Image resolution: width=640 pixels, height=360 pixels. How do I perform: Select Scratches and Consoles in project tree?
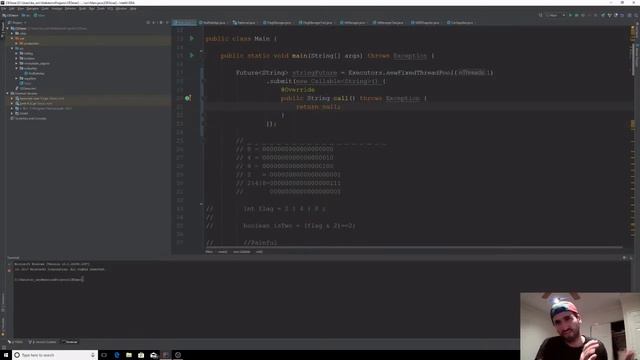pos(29,118)
